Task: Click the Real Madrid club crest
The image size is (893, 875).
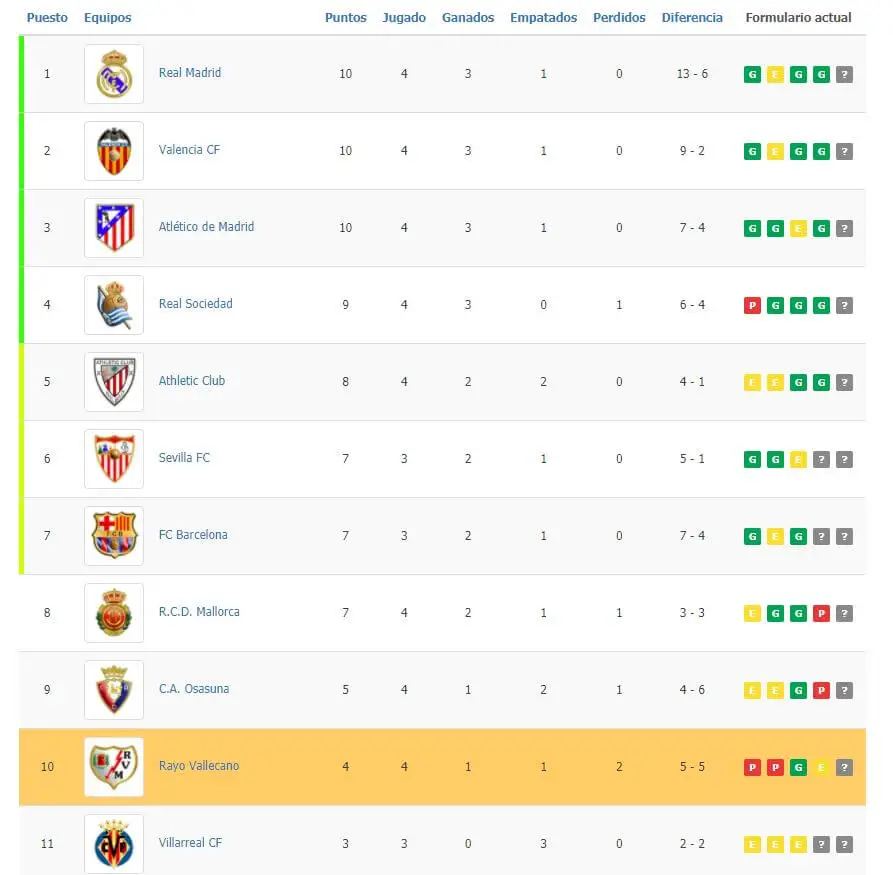Action: point(113,73)
